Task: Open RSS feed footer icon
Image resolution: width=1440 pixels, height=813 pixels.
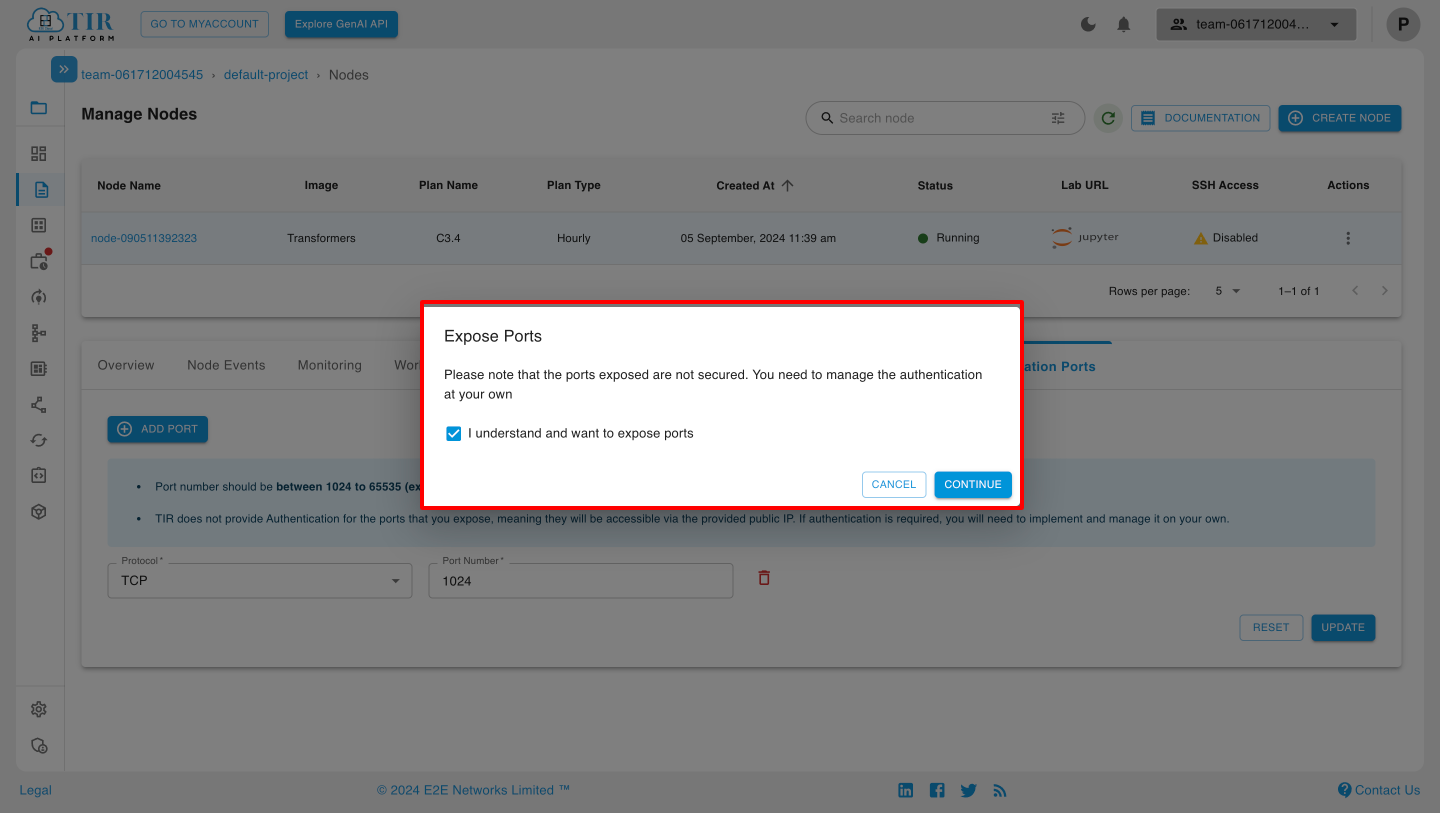Action: coord(999,790)
